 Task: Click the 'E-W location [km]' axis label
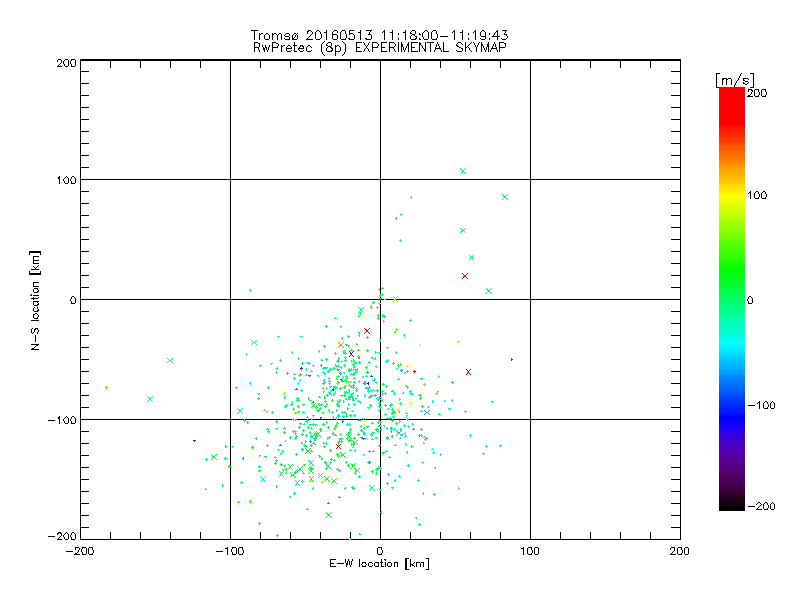click(379, 563)
